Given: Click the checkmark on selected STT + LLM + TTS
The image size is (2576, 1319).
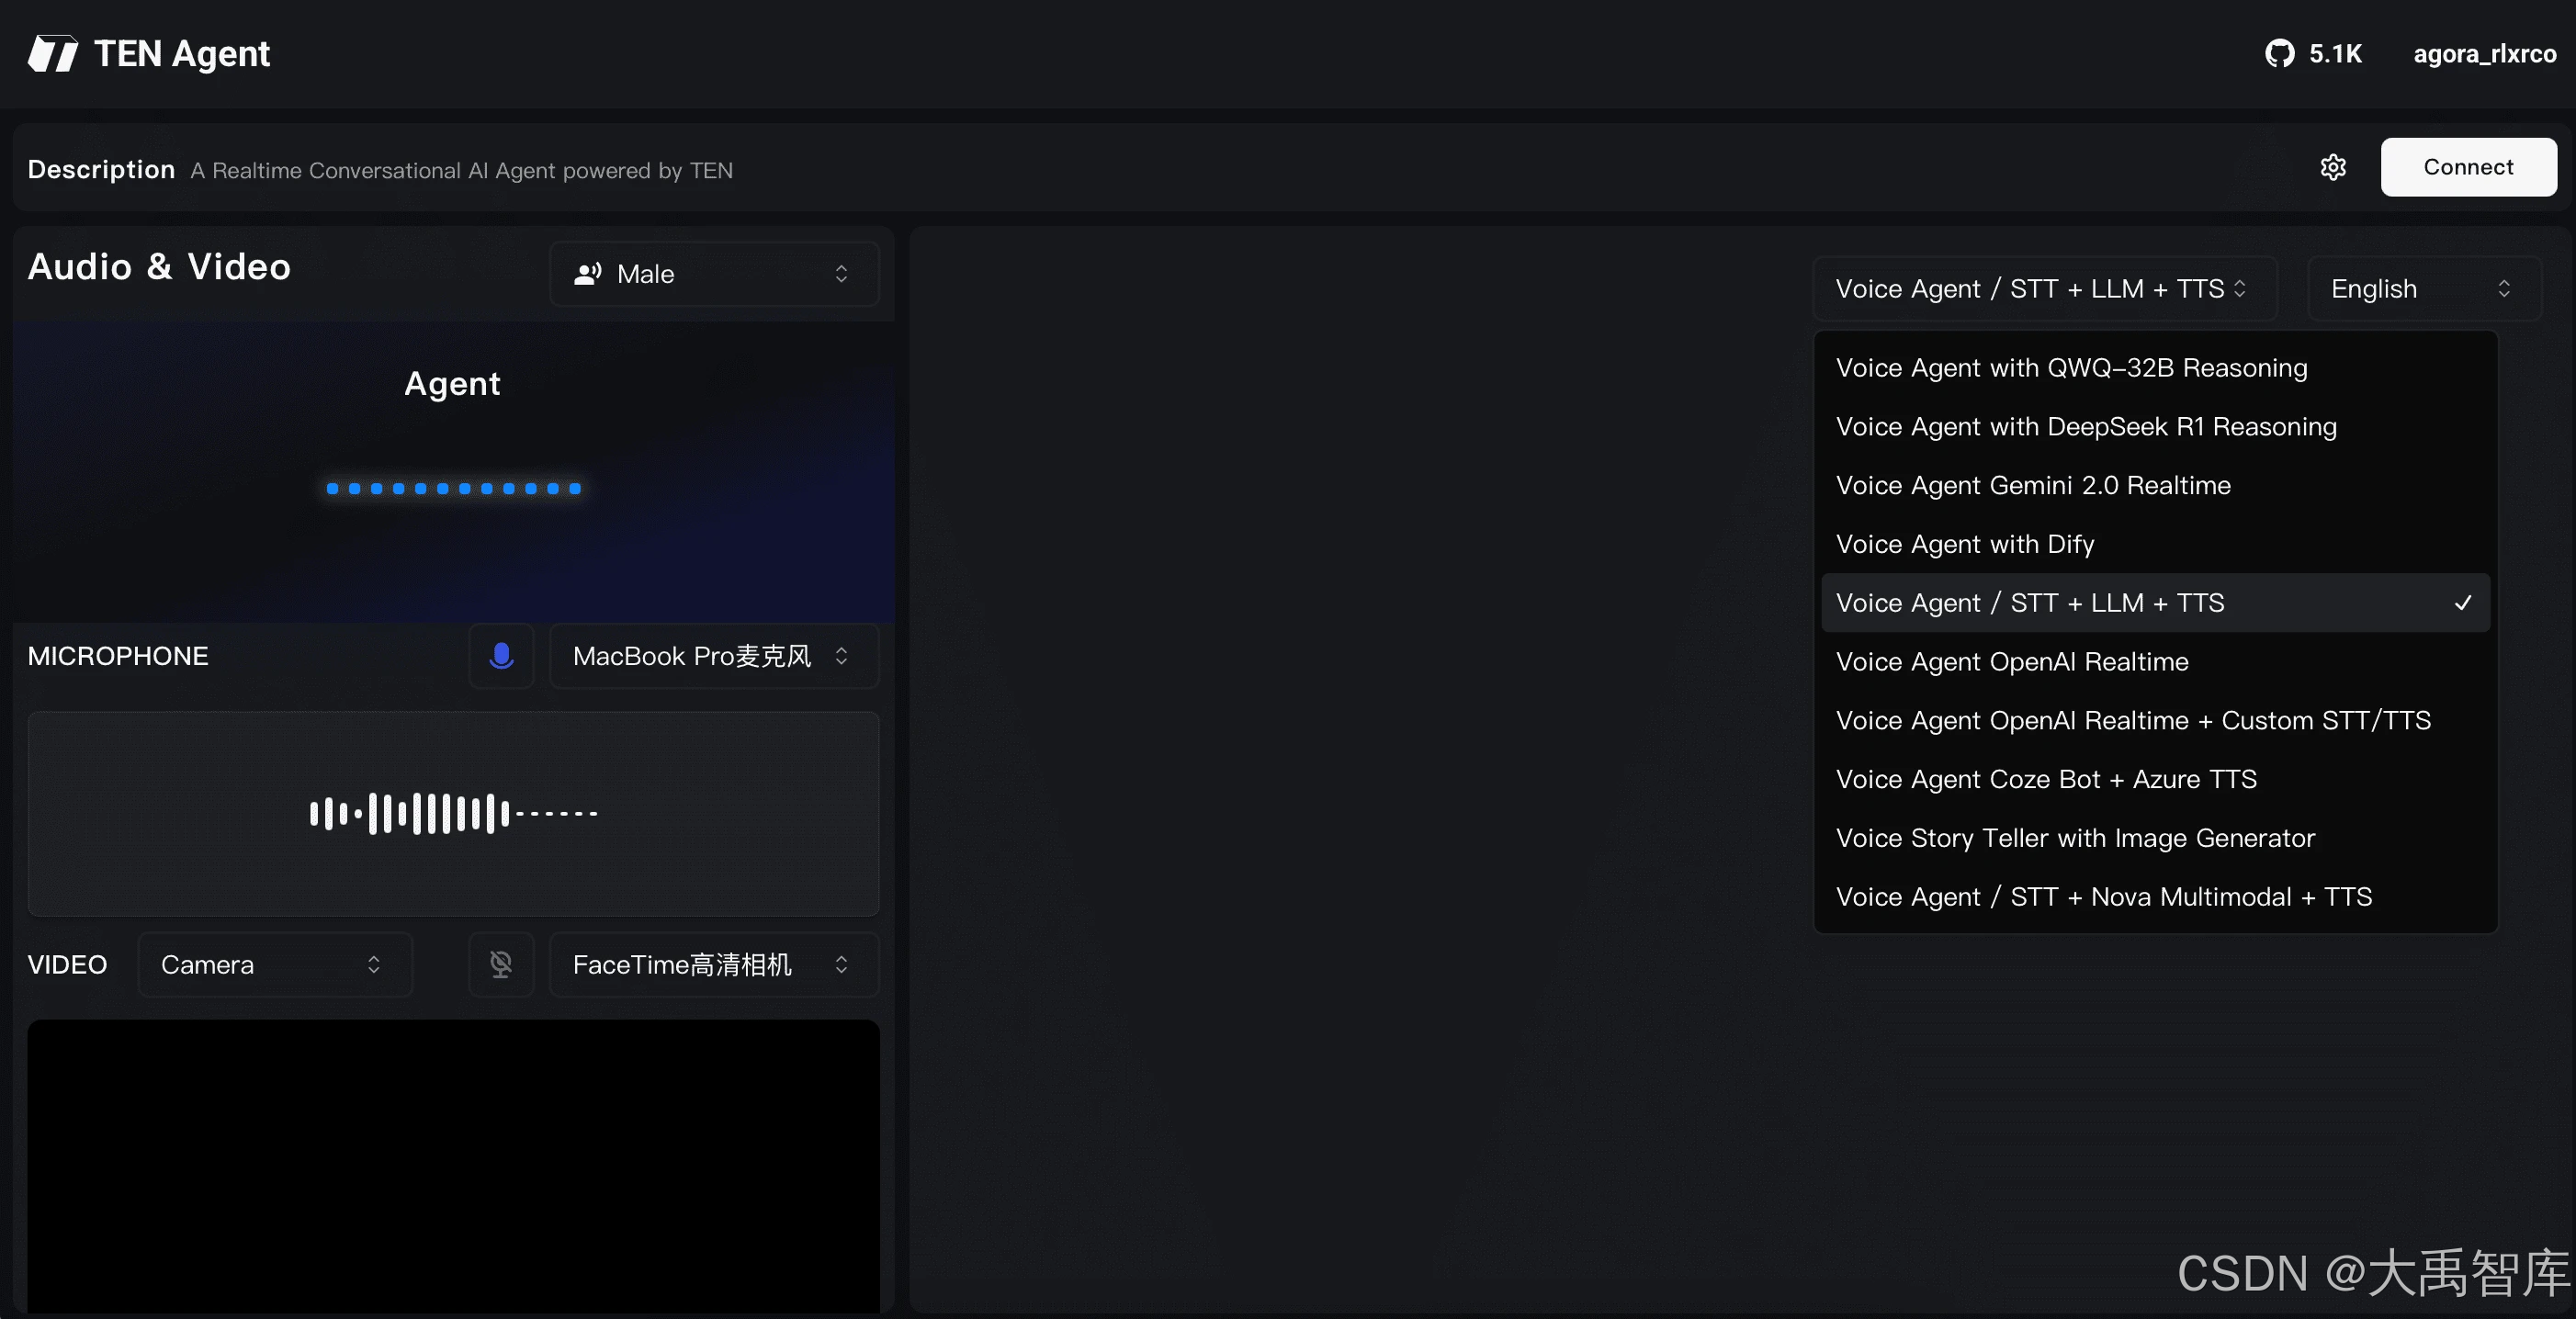Looking at the screenshot, I should pyautogui.click(x=2462, y=603).
